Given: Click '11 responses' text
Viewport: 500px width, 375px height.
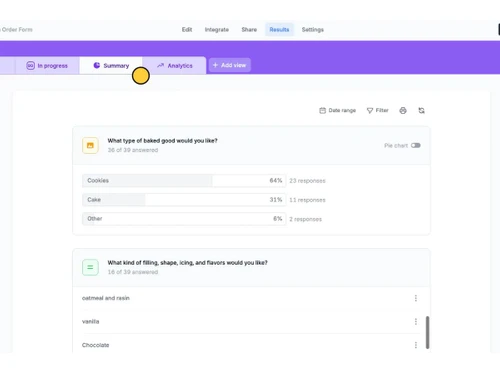Looking at the screenshot, I should [x=307, y=200].
